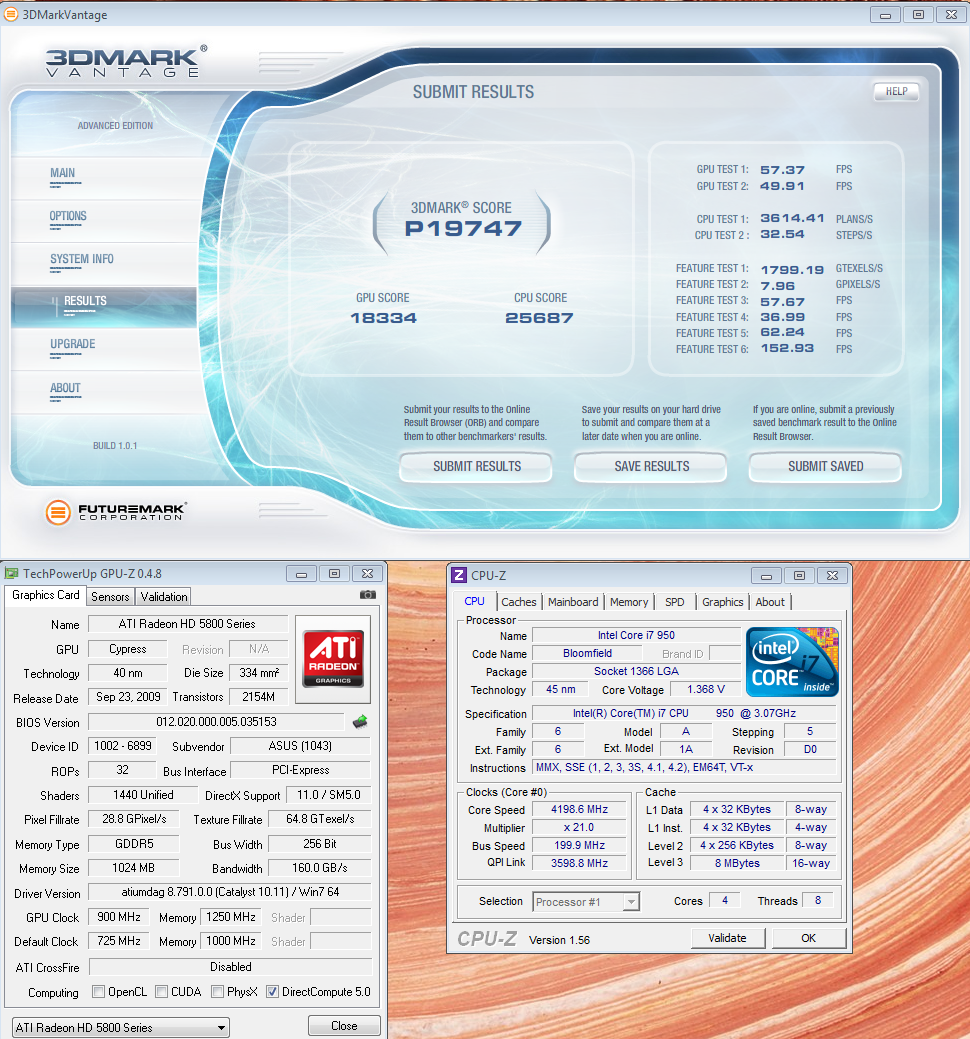Viewport: 970px width, 1039px height.
Task: Minimize the GPU-Z window
Action: (x=301, y=574)
